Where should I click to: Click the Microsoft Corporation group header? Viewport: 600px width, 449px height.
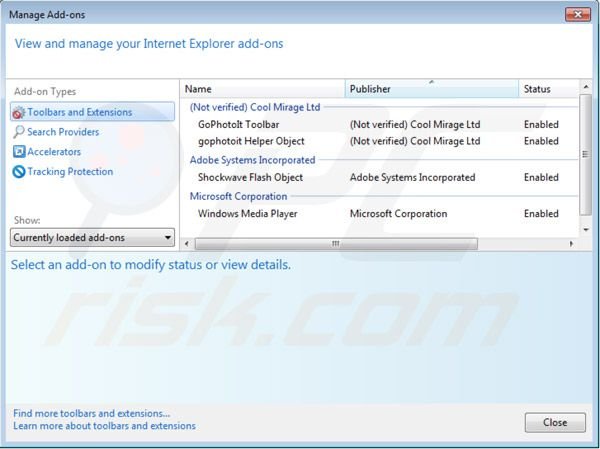point(238,197)
